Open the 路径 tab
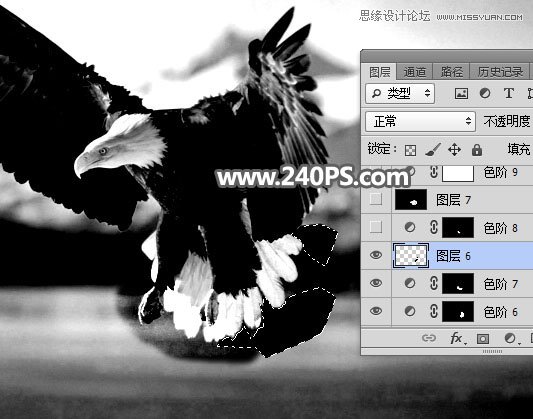Viewport: 533px width, 419px height. [451, 72]
